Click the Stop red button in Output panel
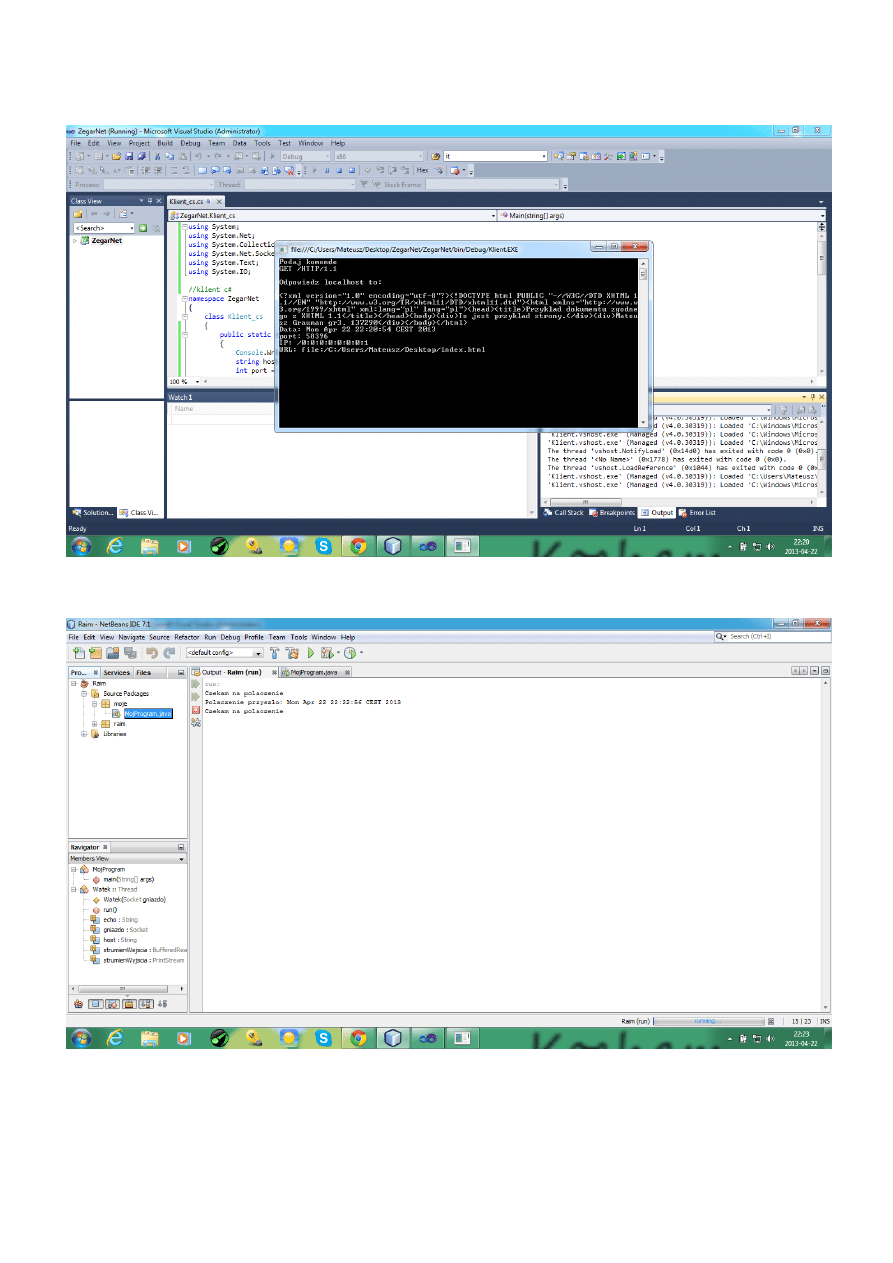 [196, 710]
